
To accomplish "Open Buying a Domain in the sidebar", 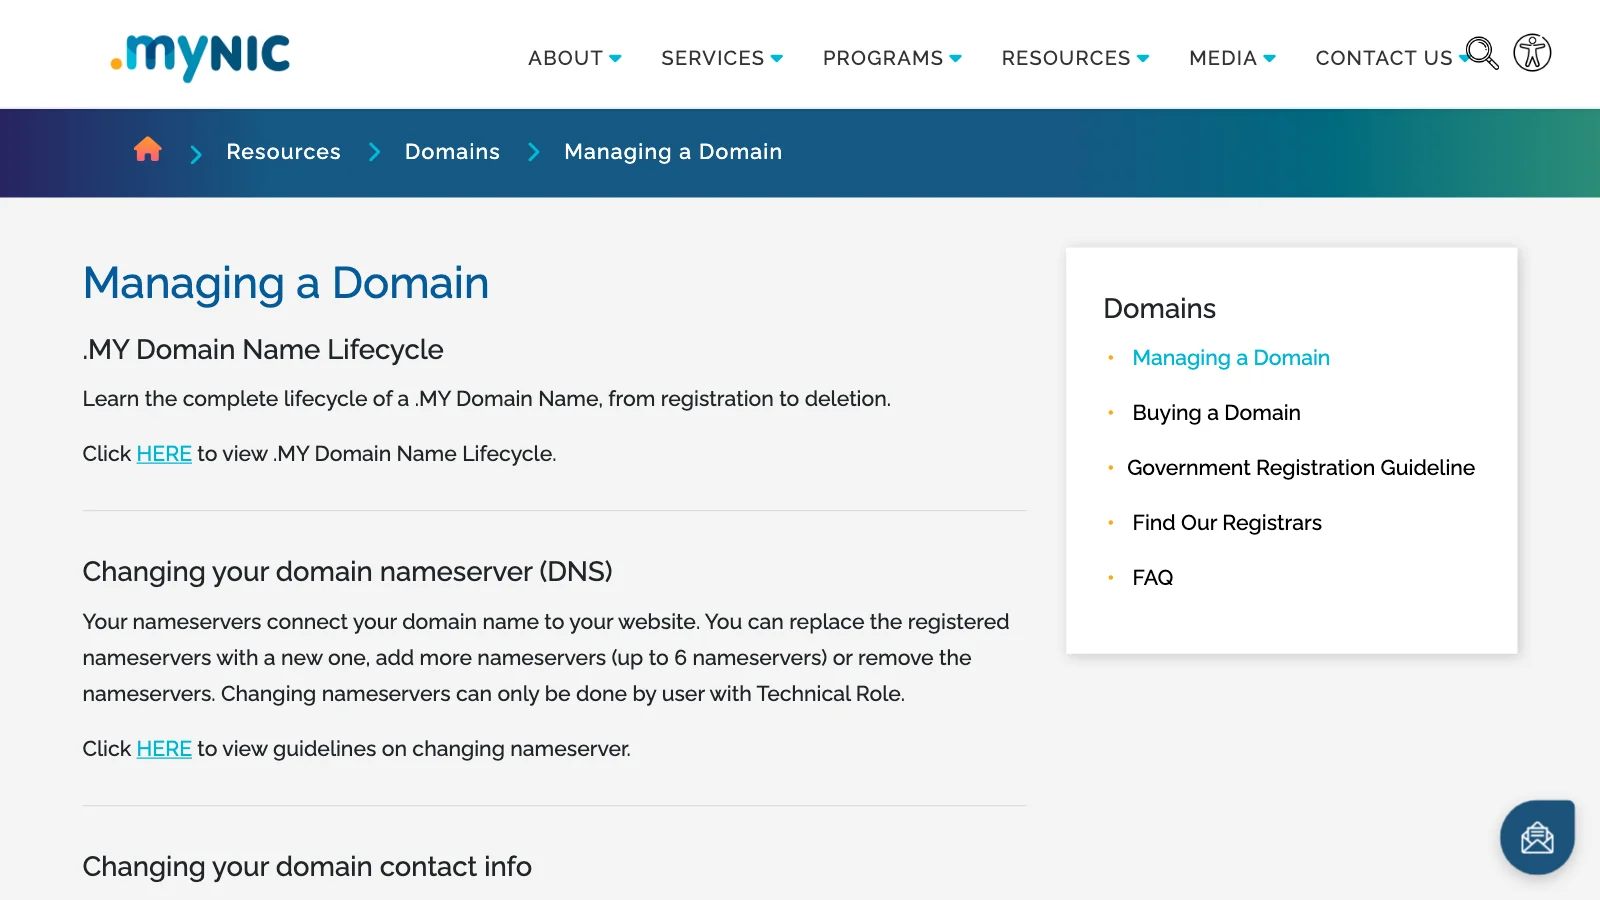I will [x=1216, y=413].
